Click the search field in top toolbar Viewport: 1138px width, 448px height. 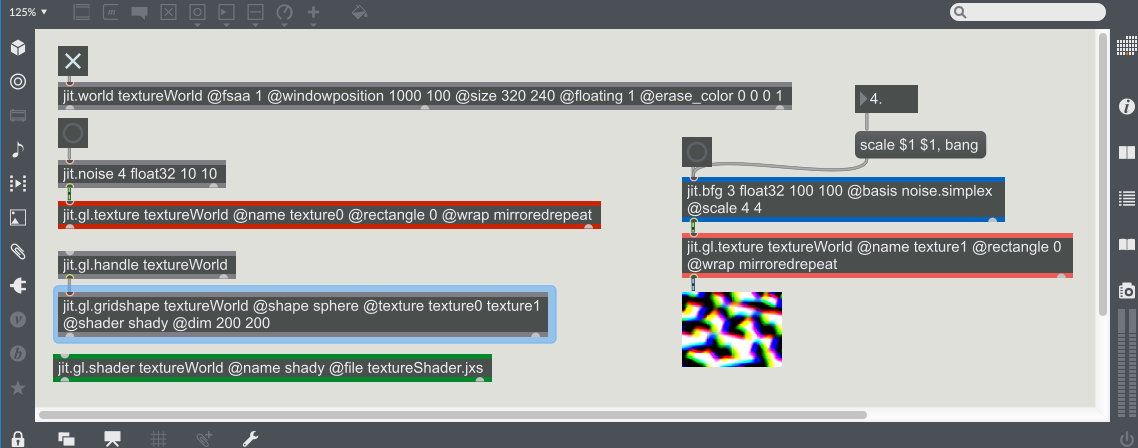pos(1028,12)
